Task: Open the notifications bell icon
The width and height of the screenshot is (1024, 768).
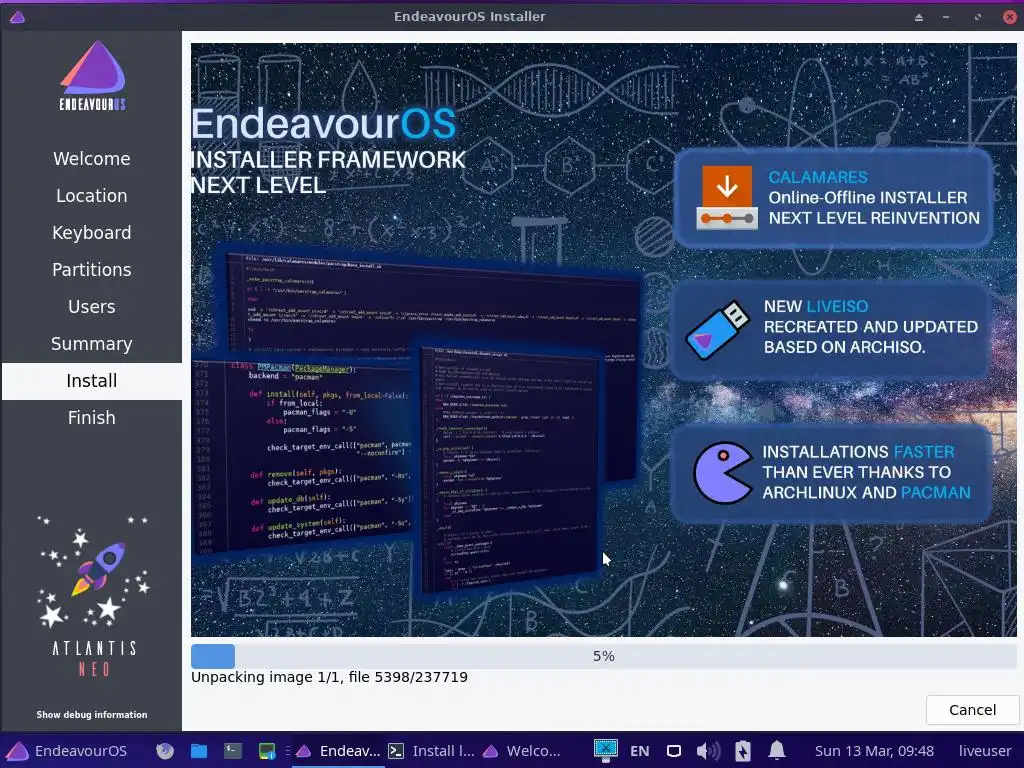Action: tap(777, 751)
